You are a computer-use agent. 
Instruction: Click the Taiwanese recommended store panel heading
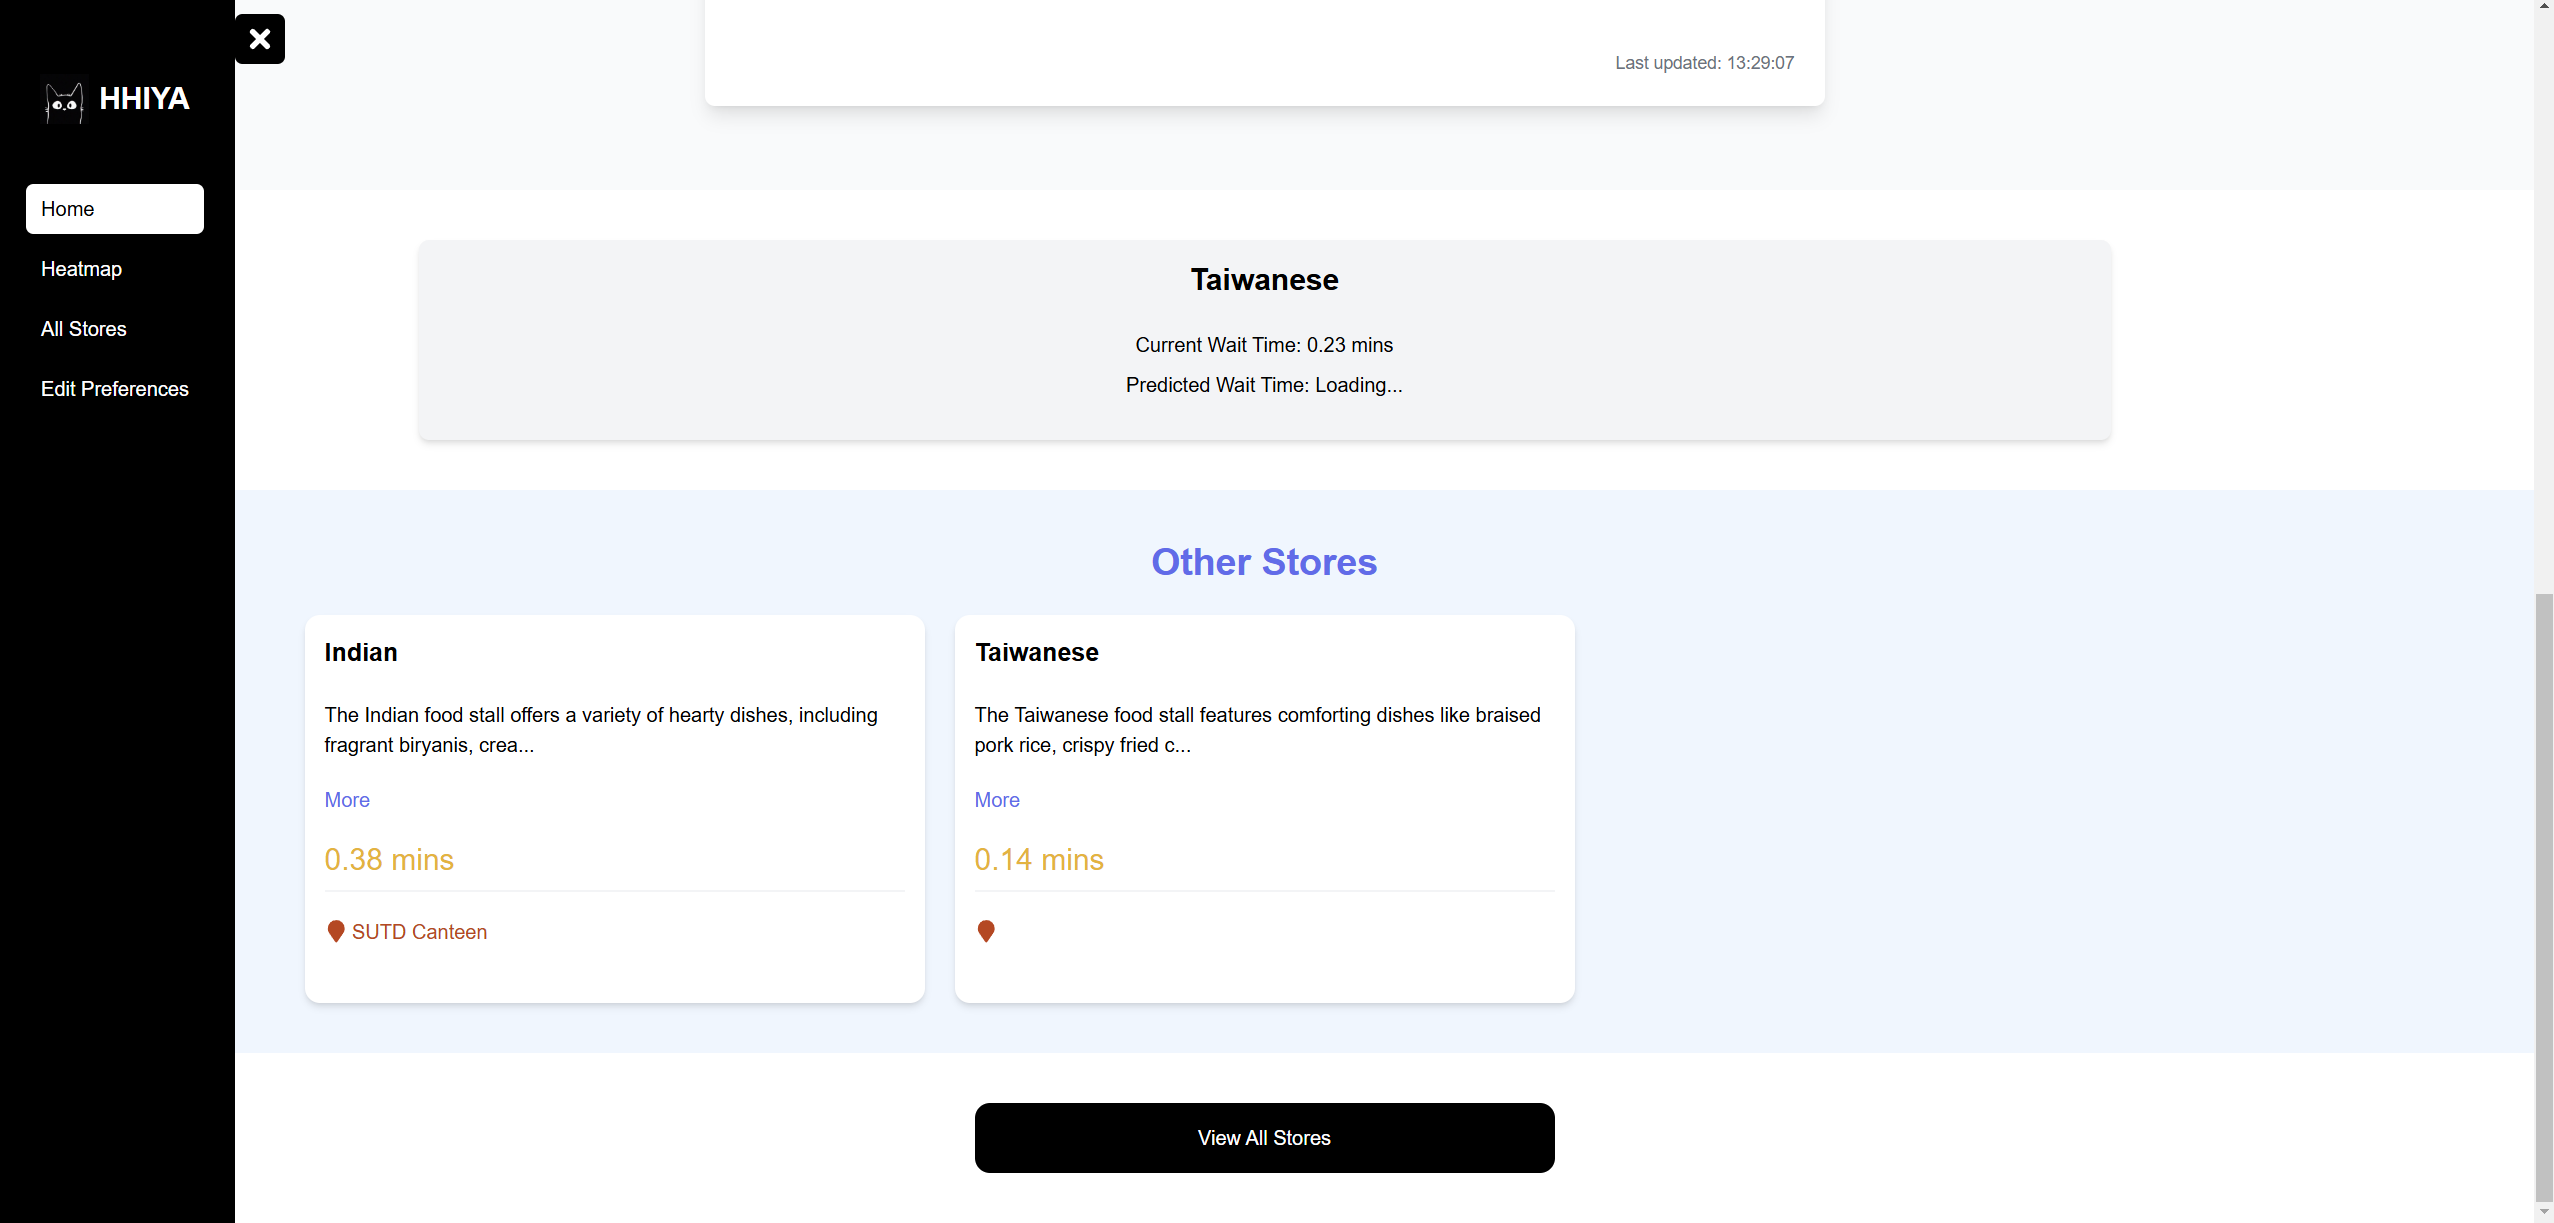point(1264,280)
